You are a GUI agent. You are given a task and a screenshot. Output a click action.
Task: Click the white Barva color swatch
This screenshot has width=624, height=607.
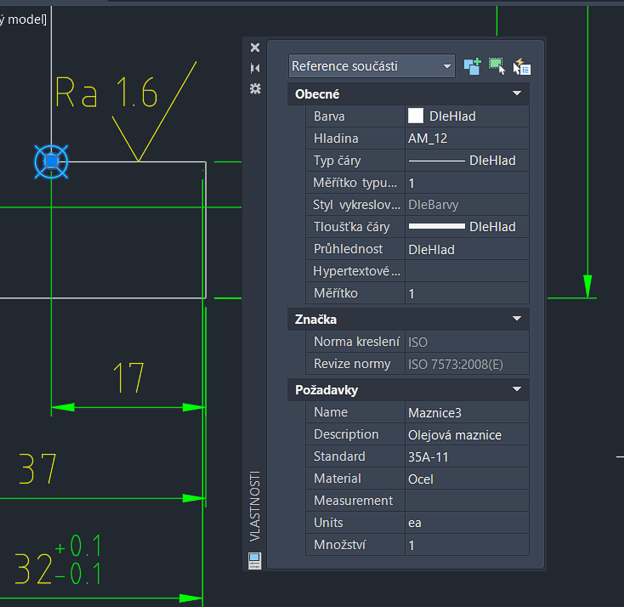[415, 116]
